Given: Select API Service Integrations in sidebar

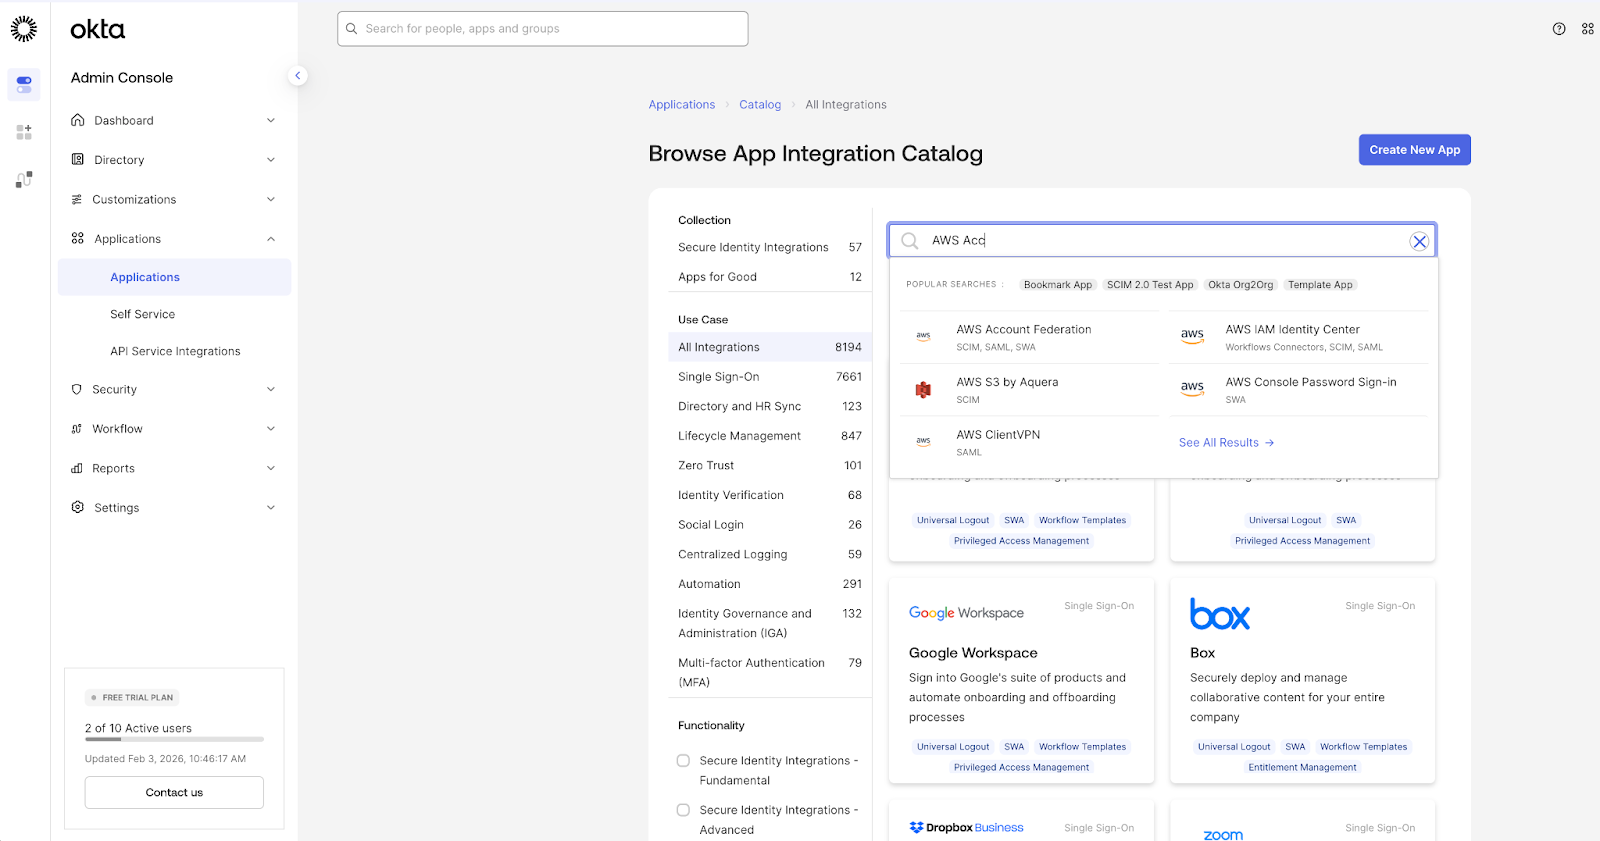Looking at the screenshot, I should [175, 351].
